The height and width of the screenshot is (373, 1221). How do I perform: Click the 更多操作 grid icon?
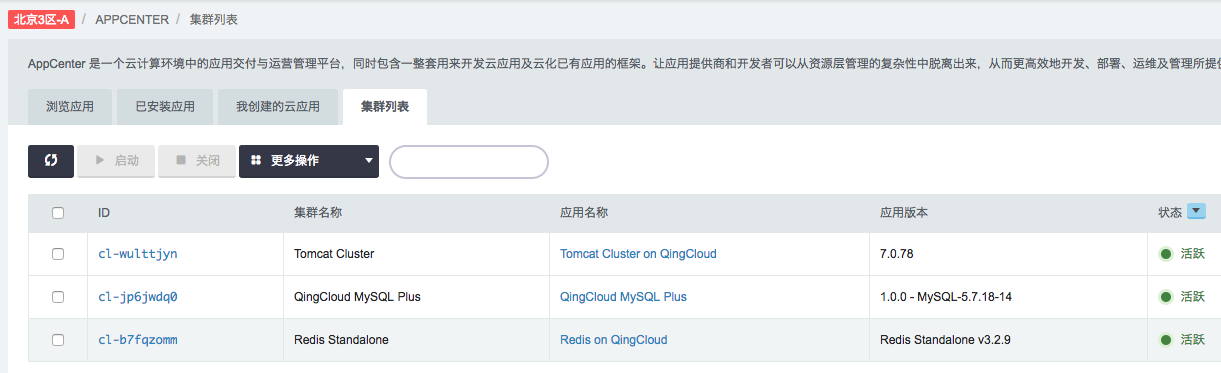click(x=256, y=161)
